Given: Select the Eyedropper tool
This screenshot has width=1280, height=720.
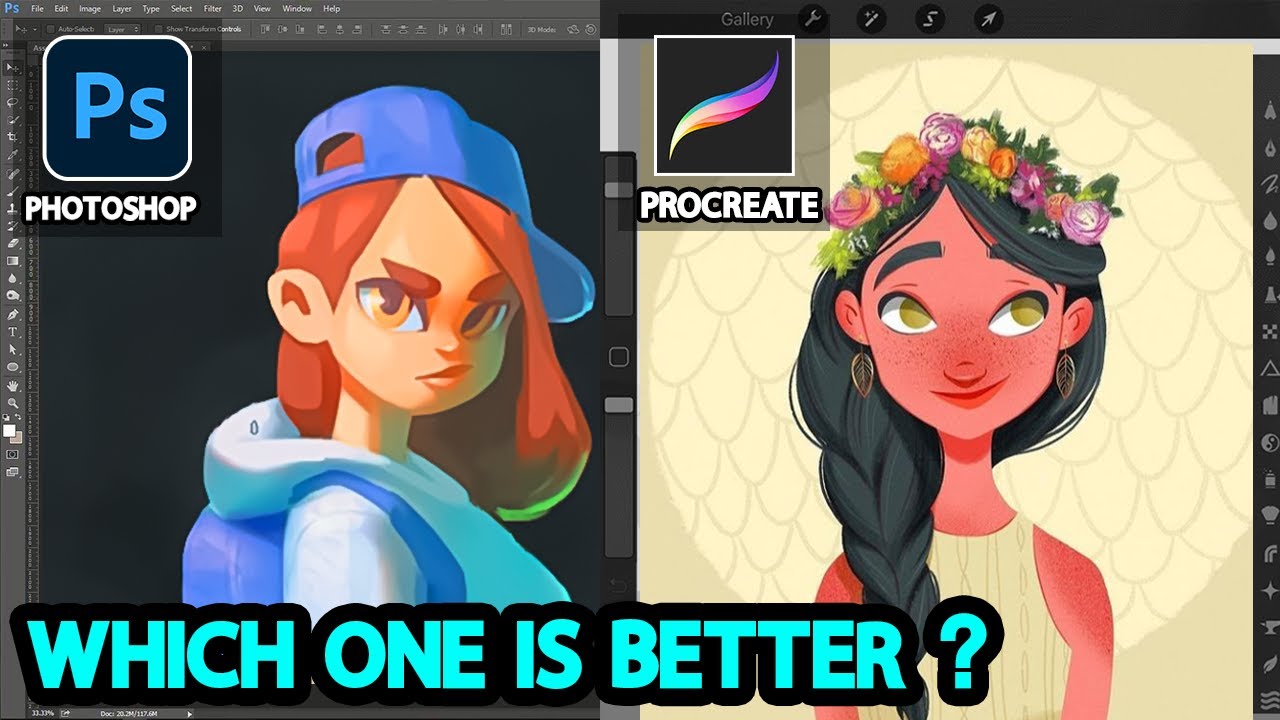Looking at the screenshot, I should pyautogui.click(x=13, y=156).
